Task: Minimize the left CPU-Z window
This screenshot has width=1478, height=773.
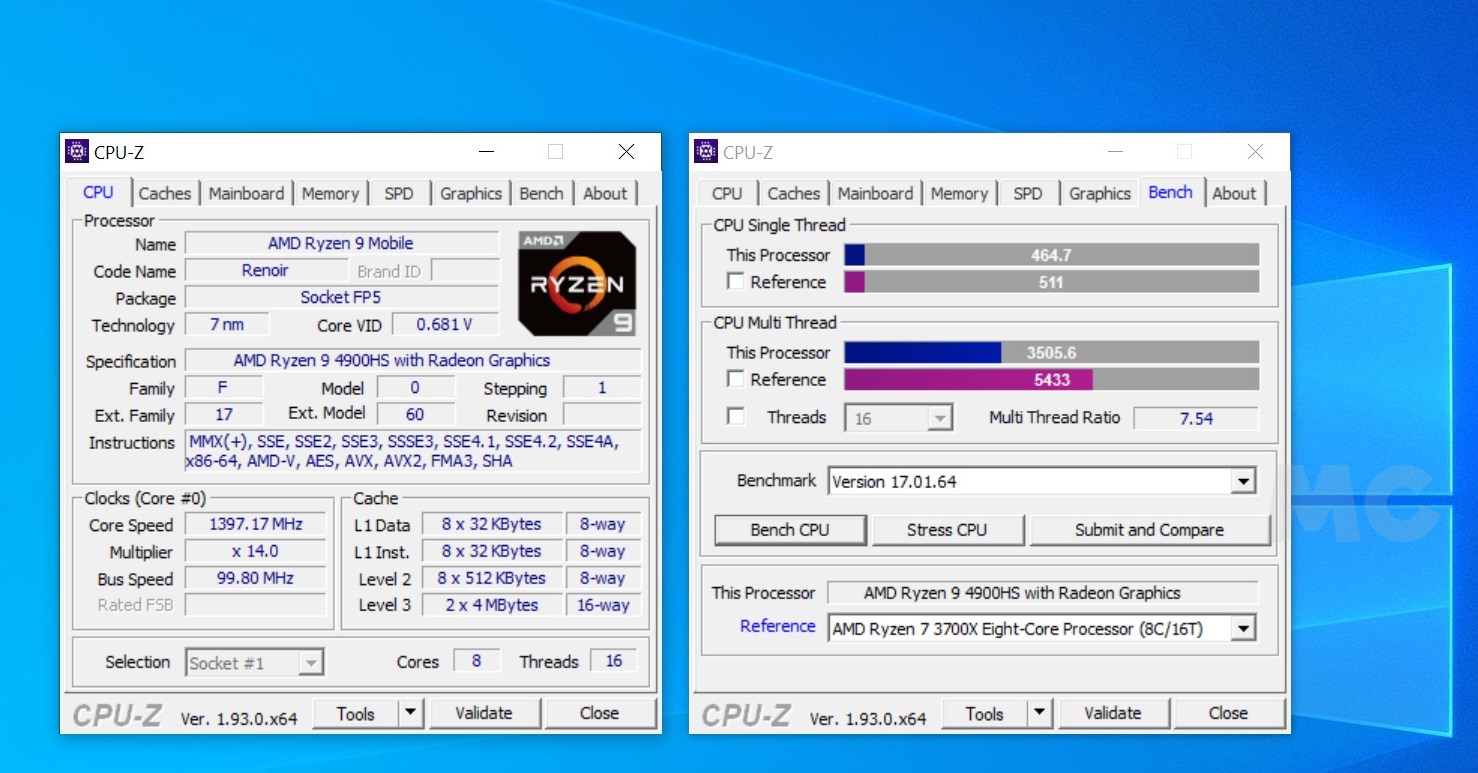Action: [x=486, y=152]
